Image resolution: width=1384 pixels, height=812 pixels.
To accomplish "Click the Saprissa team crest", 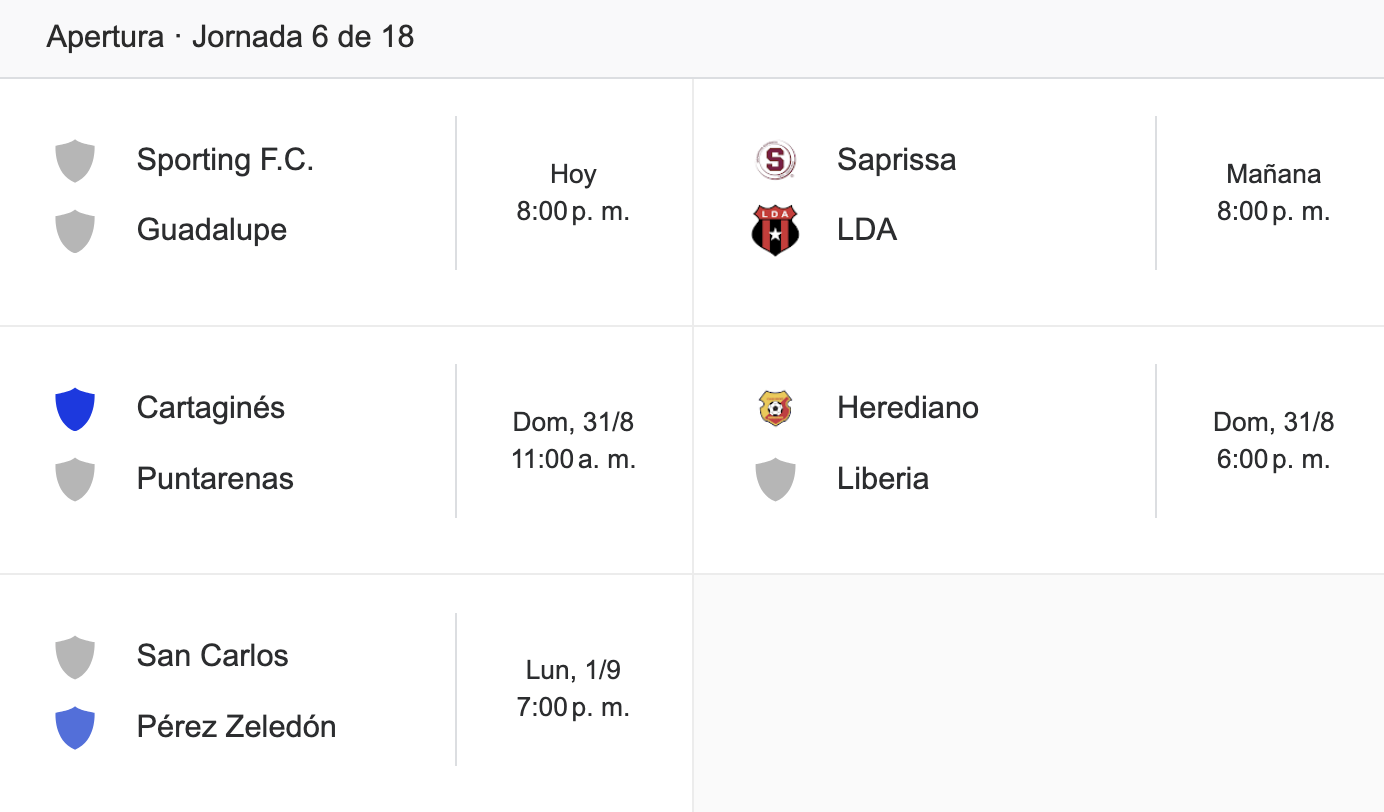I will pos(775,160).
